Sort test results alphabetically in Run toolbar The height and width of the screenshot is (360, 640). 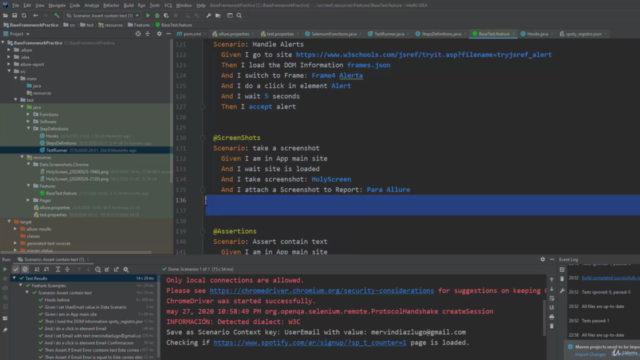(x=37, y=269)
